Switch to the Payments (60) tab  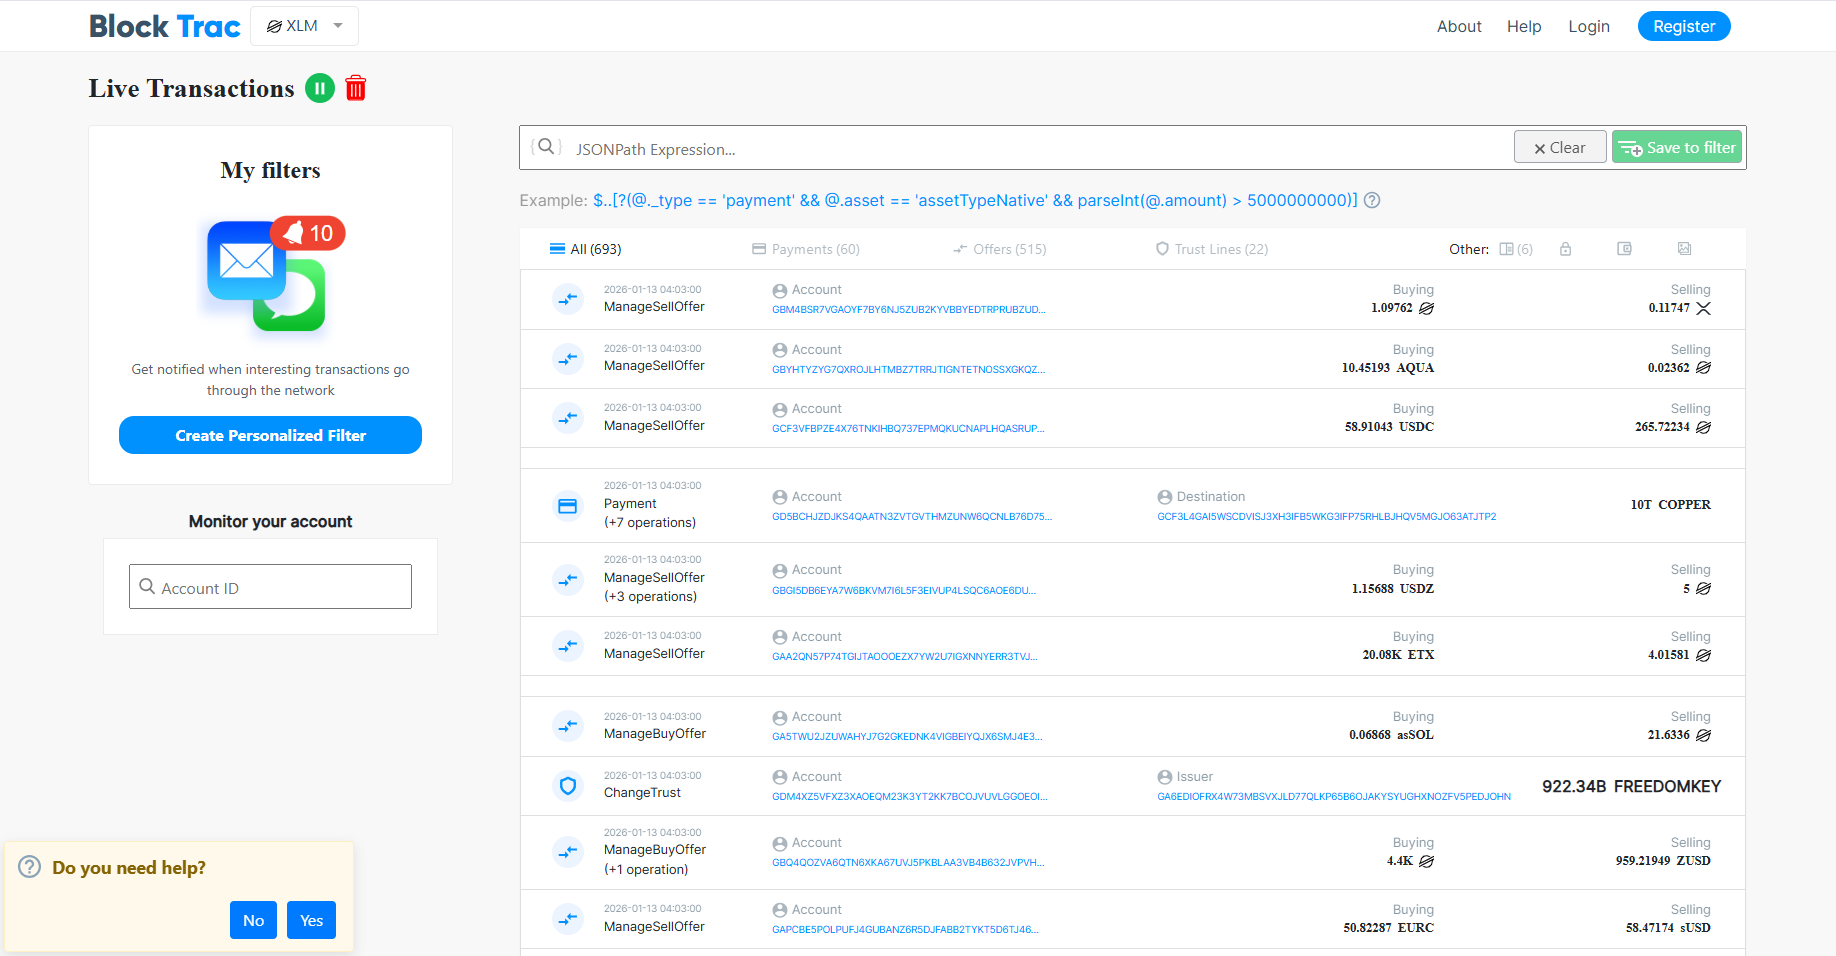(806, 249)
